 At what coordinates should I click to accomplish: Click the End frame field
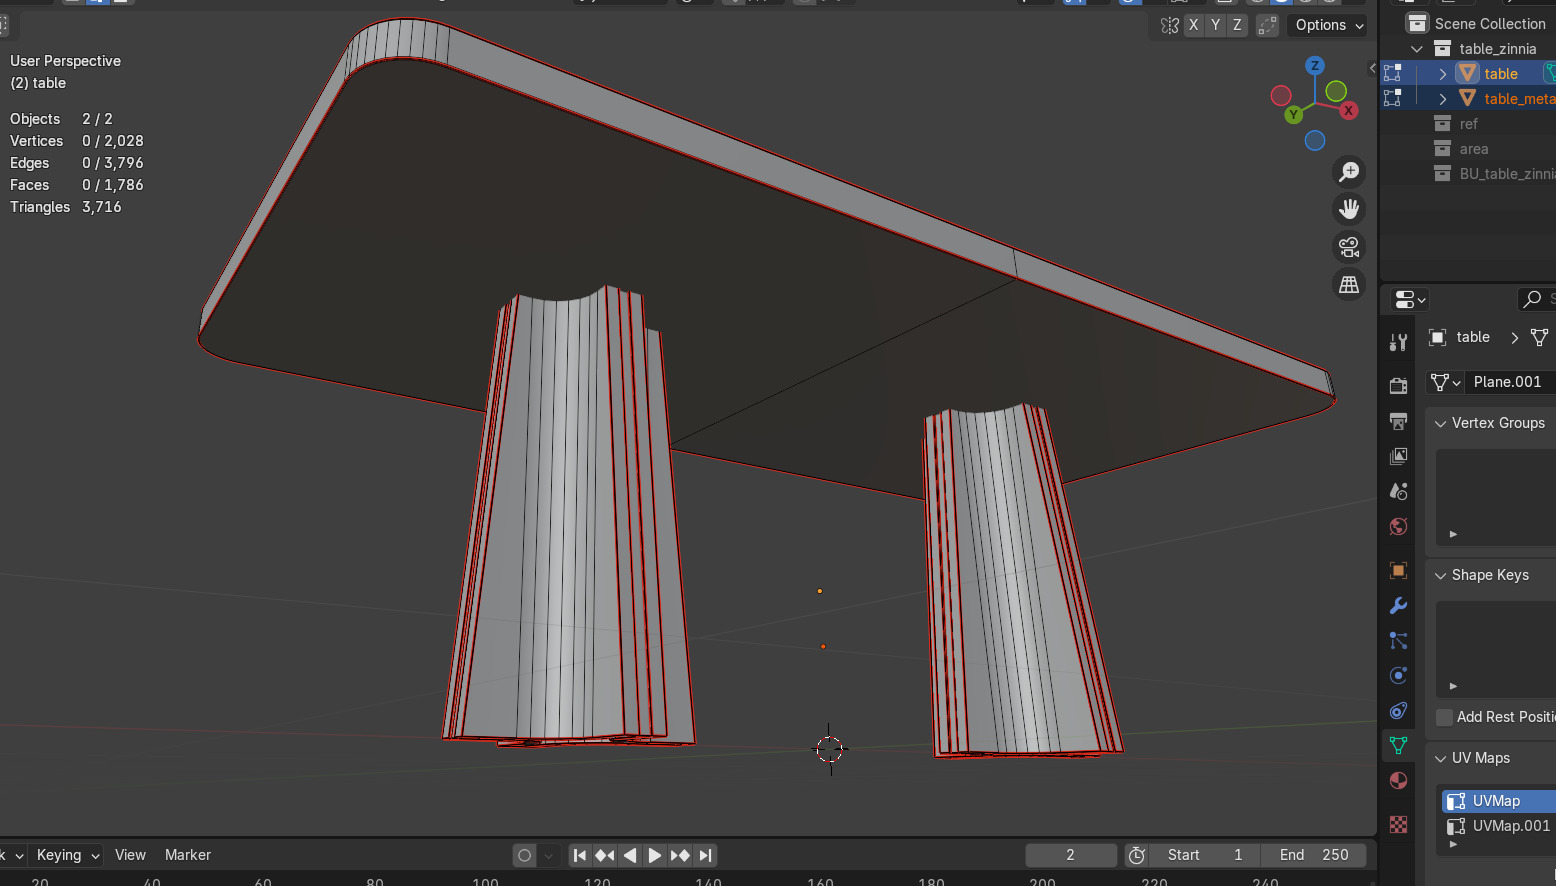click(1312, 855)
